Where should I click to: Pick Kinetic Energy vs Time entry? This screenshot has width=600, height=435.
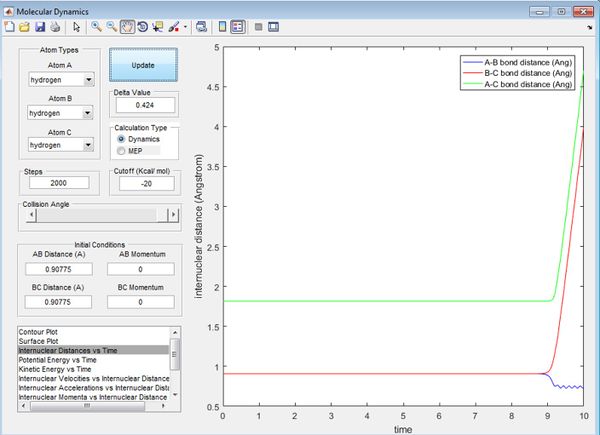(x=57, y=368)
